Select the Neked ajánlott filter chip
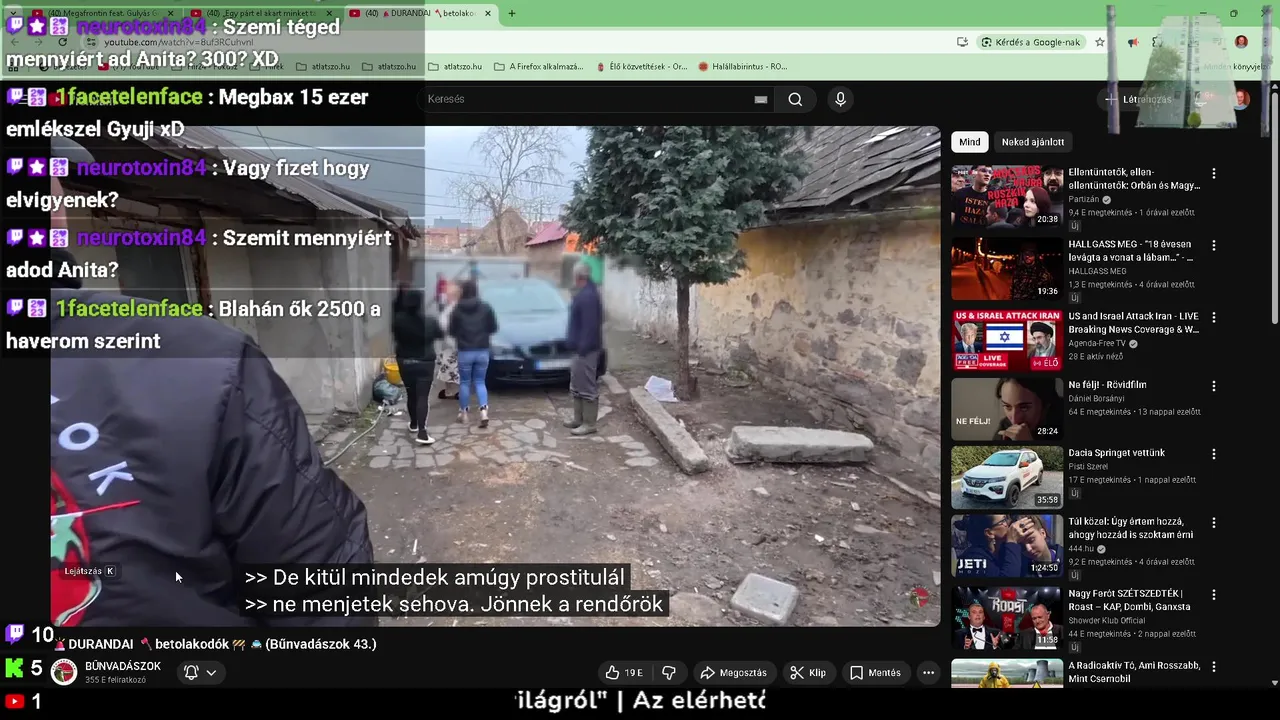Image resolution: width=1280 pixels, height=720 pixels. click(1033, 142)
